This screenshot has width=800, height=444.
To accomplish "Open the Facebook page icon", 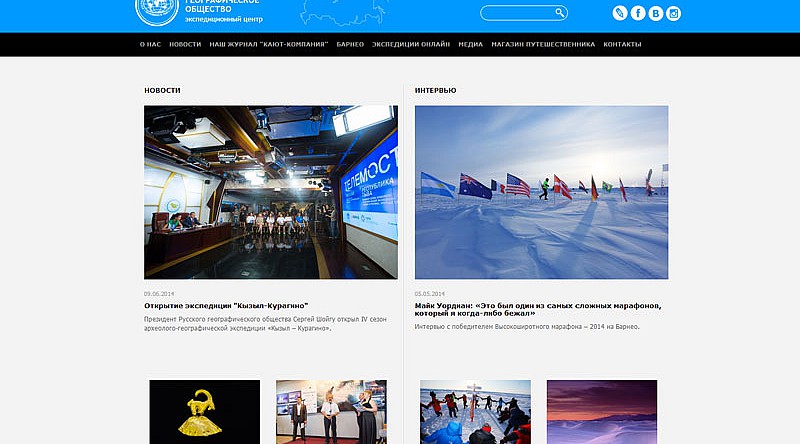I will [638, 13].
